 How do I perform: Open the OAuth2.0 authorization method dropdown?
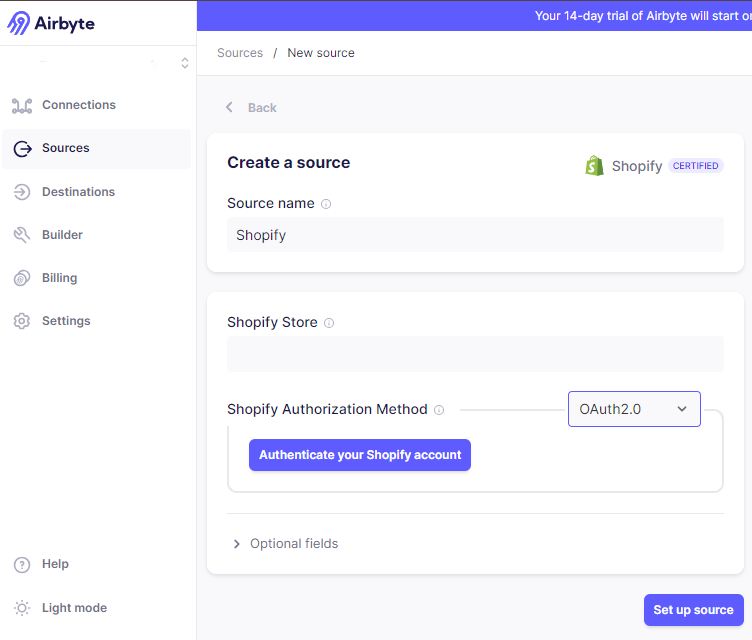click(x=634, y=409)
